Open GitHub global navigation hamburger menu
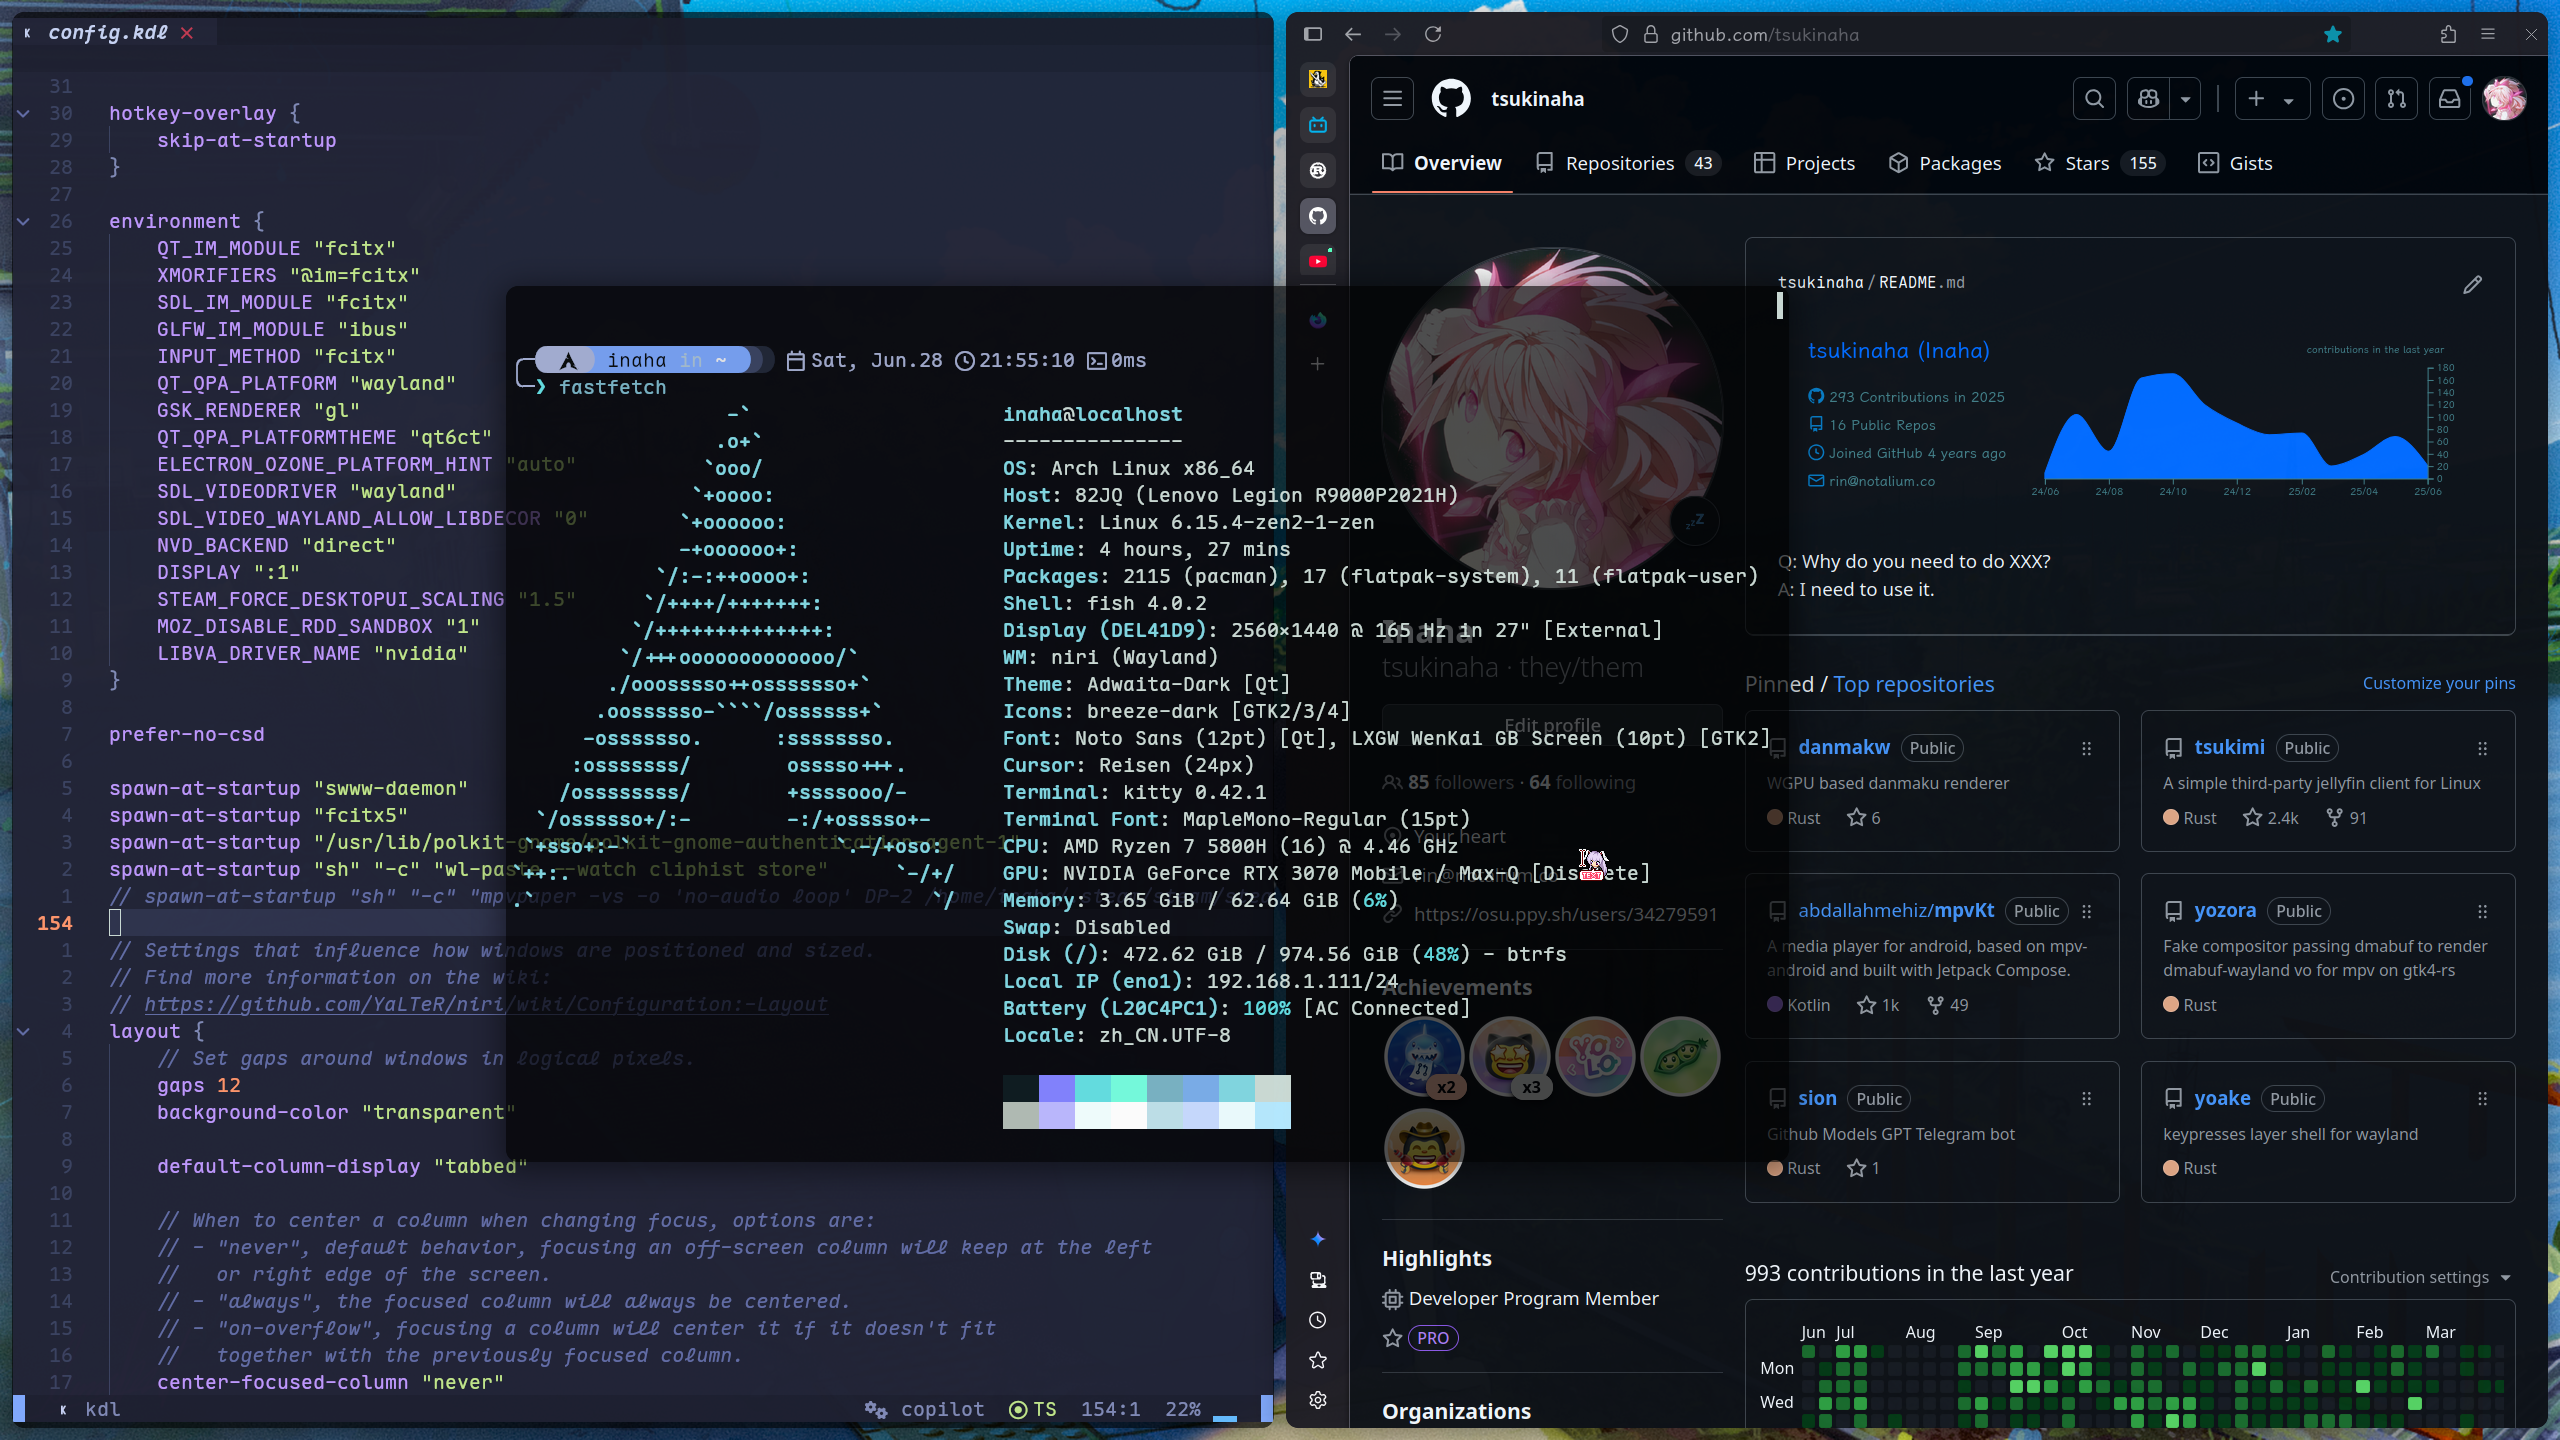2560x1440 pixels. [1392, 98]
